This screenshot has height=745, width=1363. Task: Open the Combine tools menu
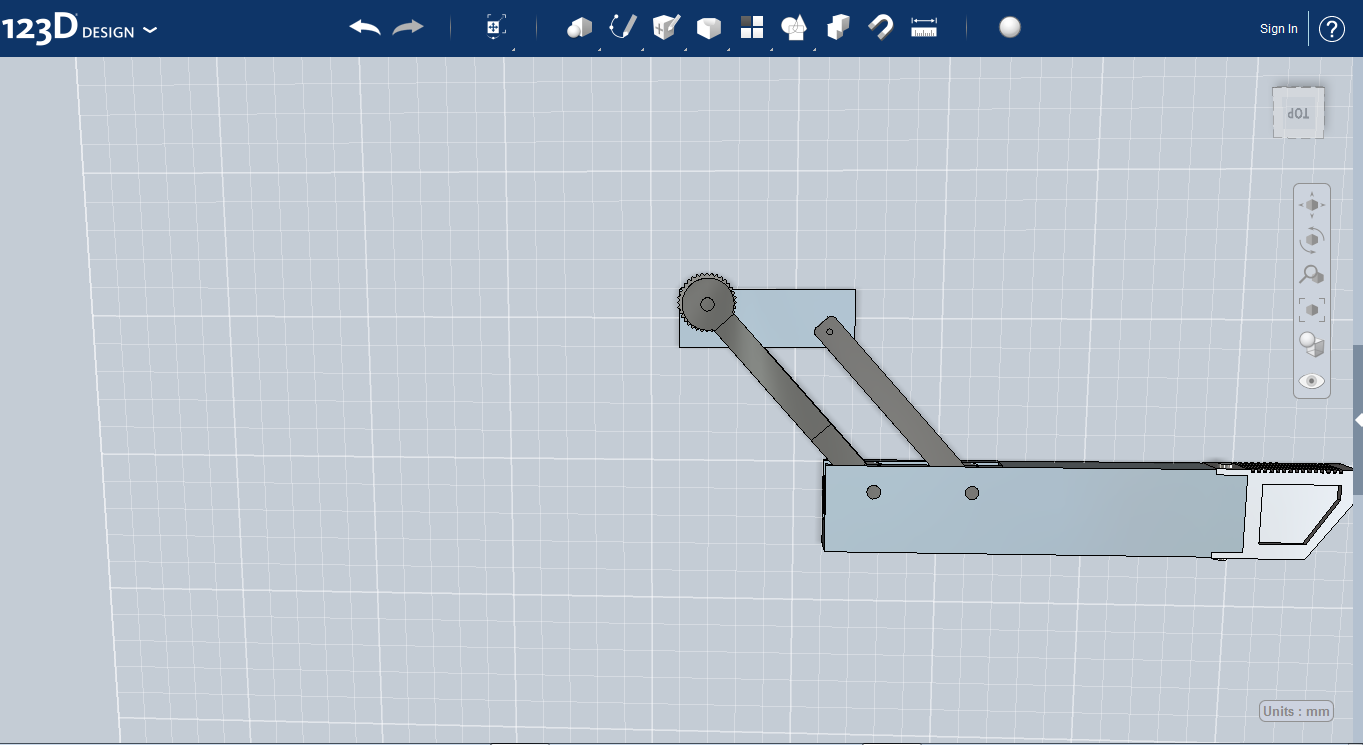point(838,27)
